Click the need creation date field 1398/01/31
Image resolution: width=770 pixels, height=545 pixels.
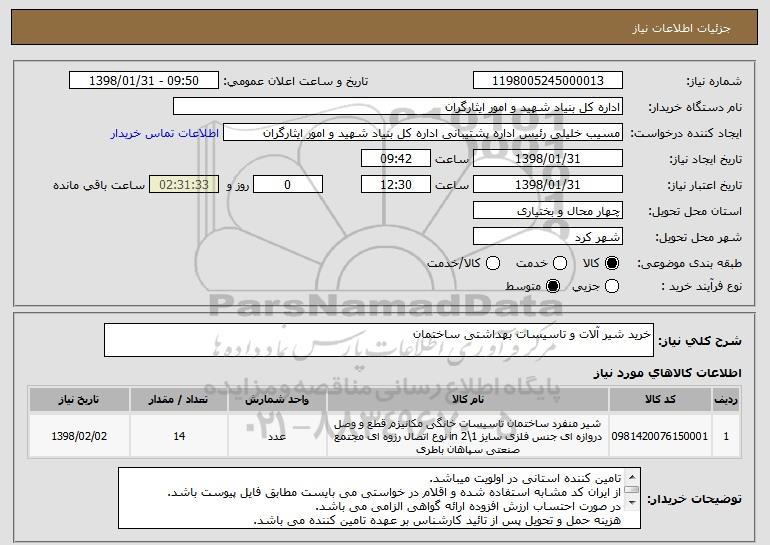click(x=548, y=159)
